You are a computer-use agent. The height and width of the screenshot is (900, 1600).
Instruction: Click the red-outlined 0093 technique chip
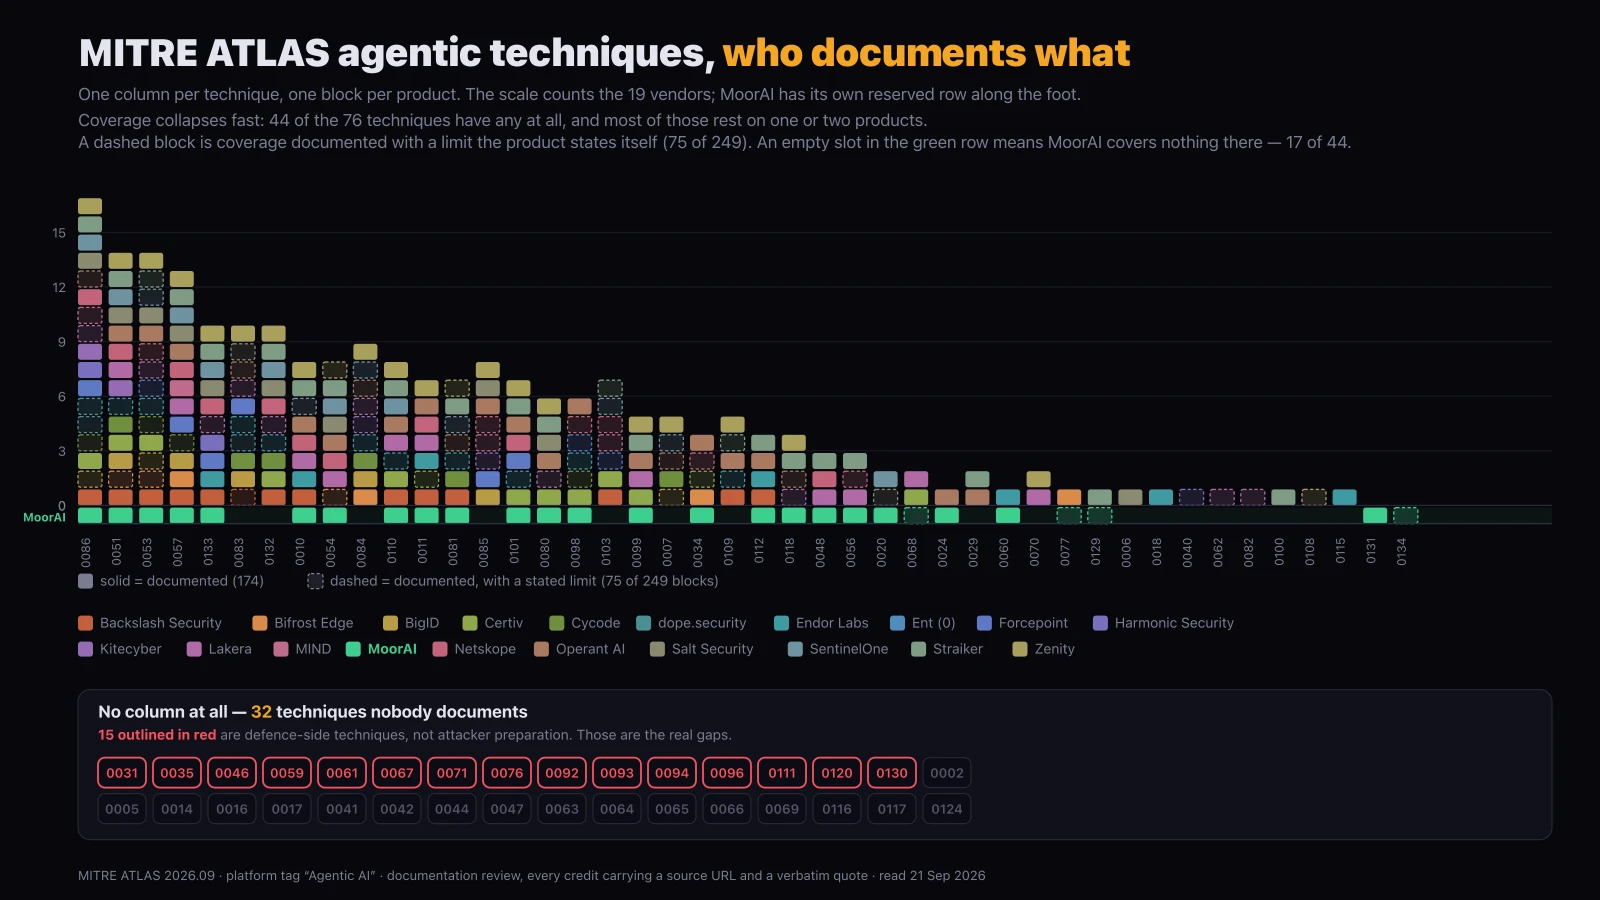617,773
